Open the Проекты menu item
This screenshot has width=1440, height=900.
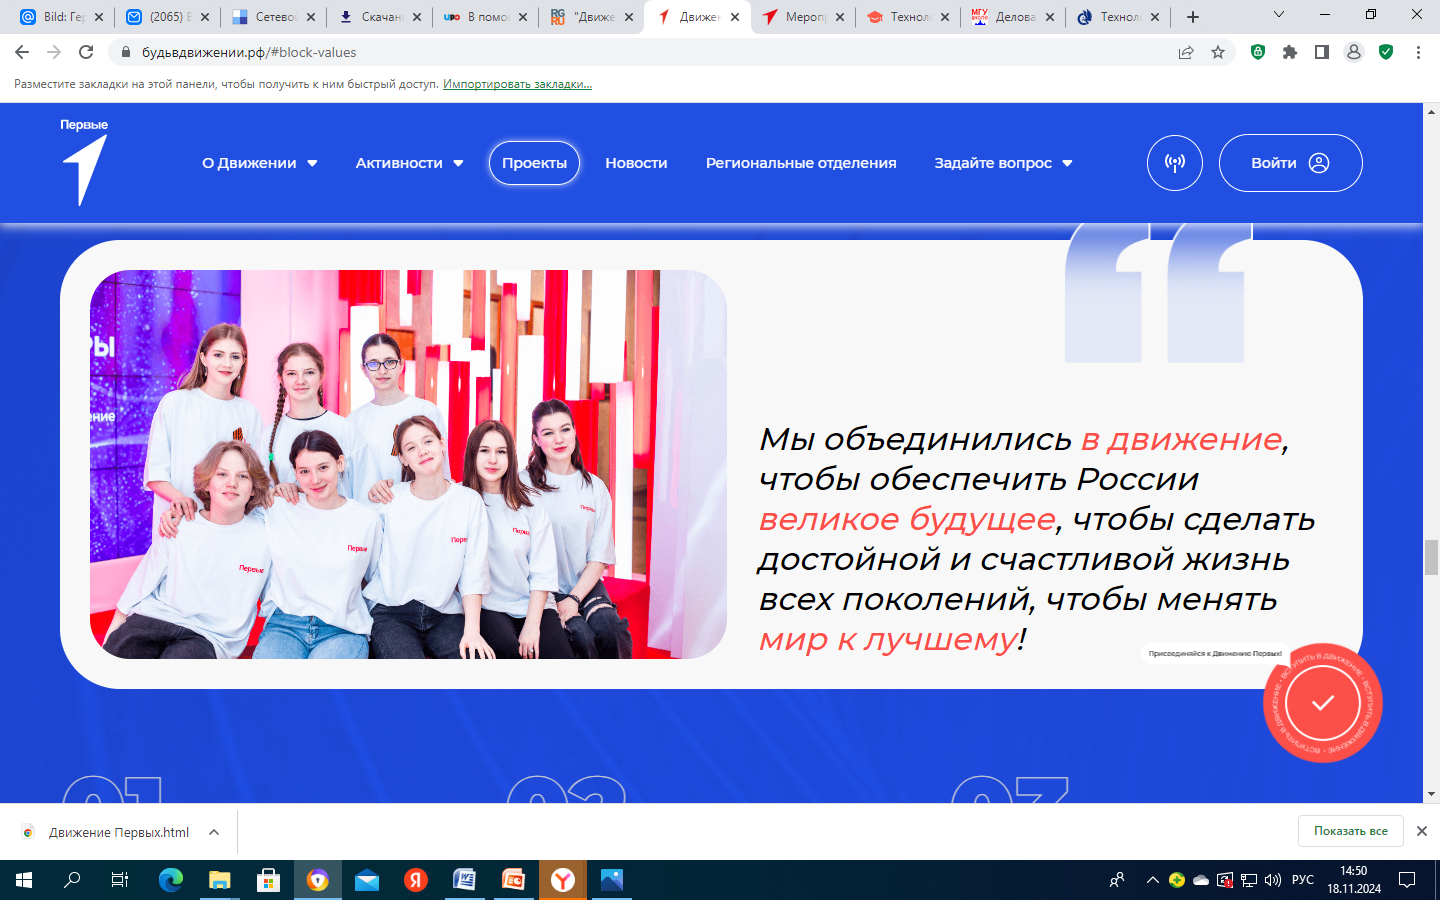point(534,163)
